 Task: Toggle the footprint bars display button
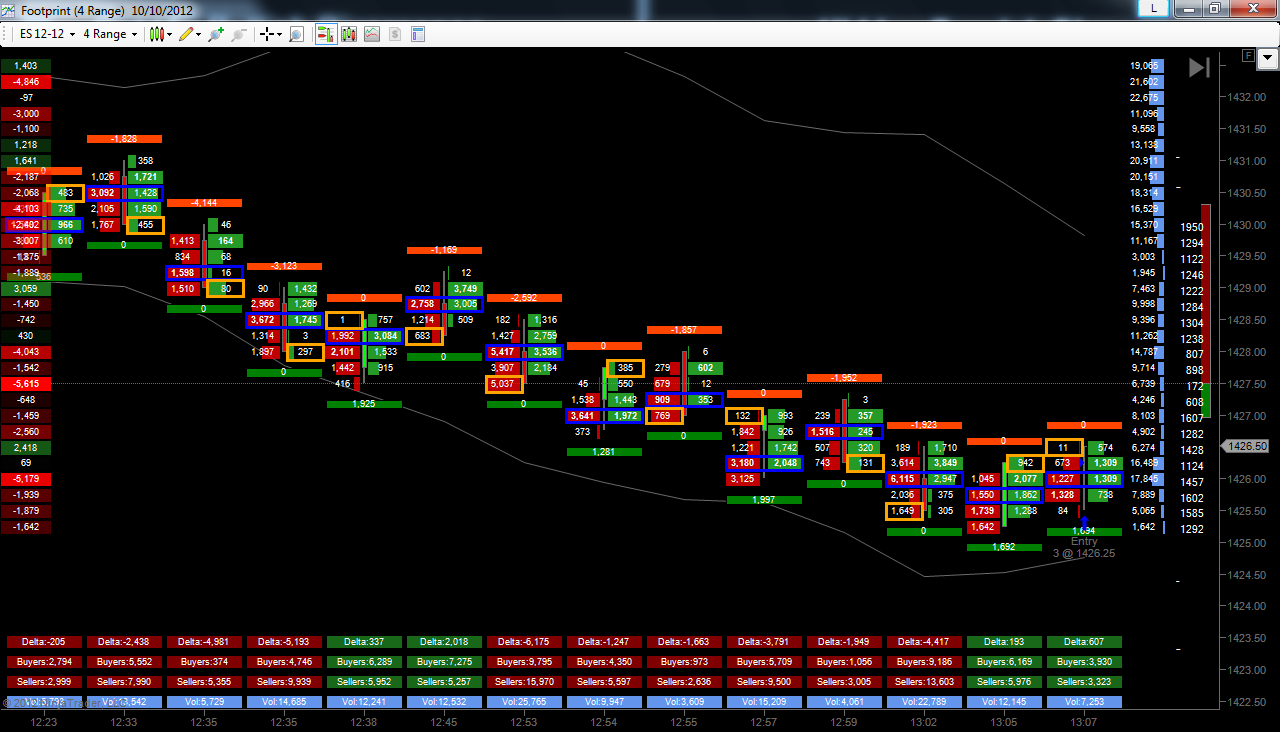click(326, 34)
